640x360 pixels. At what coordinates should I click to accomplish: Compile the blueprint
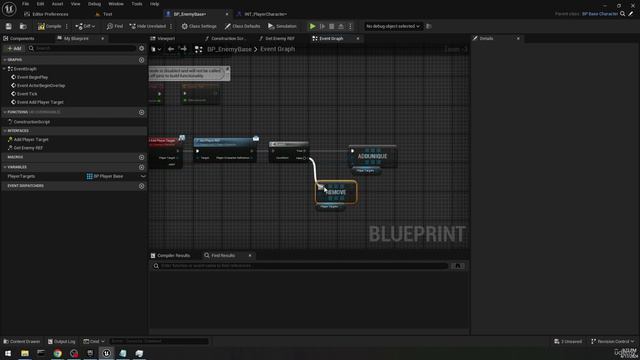pos(49,26)
